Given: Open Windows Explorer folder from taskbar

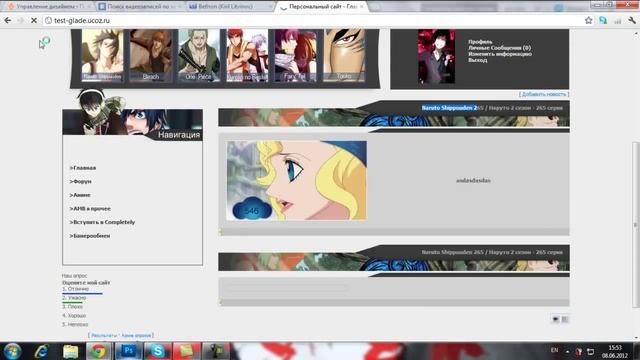Looking at the screenshot, I should coord(71,351).
